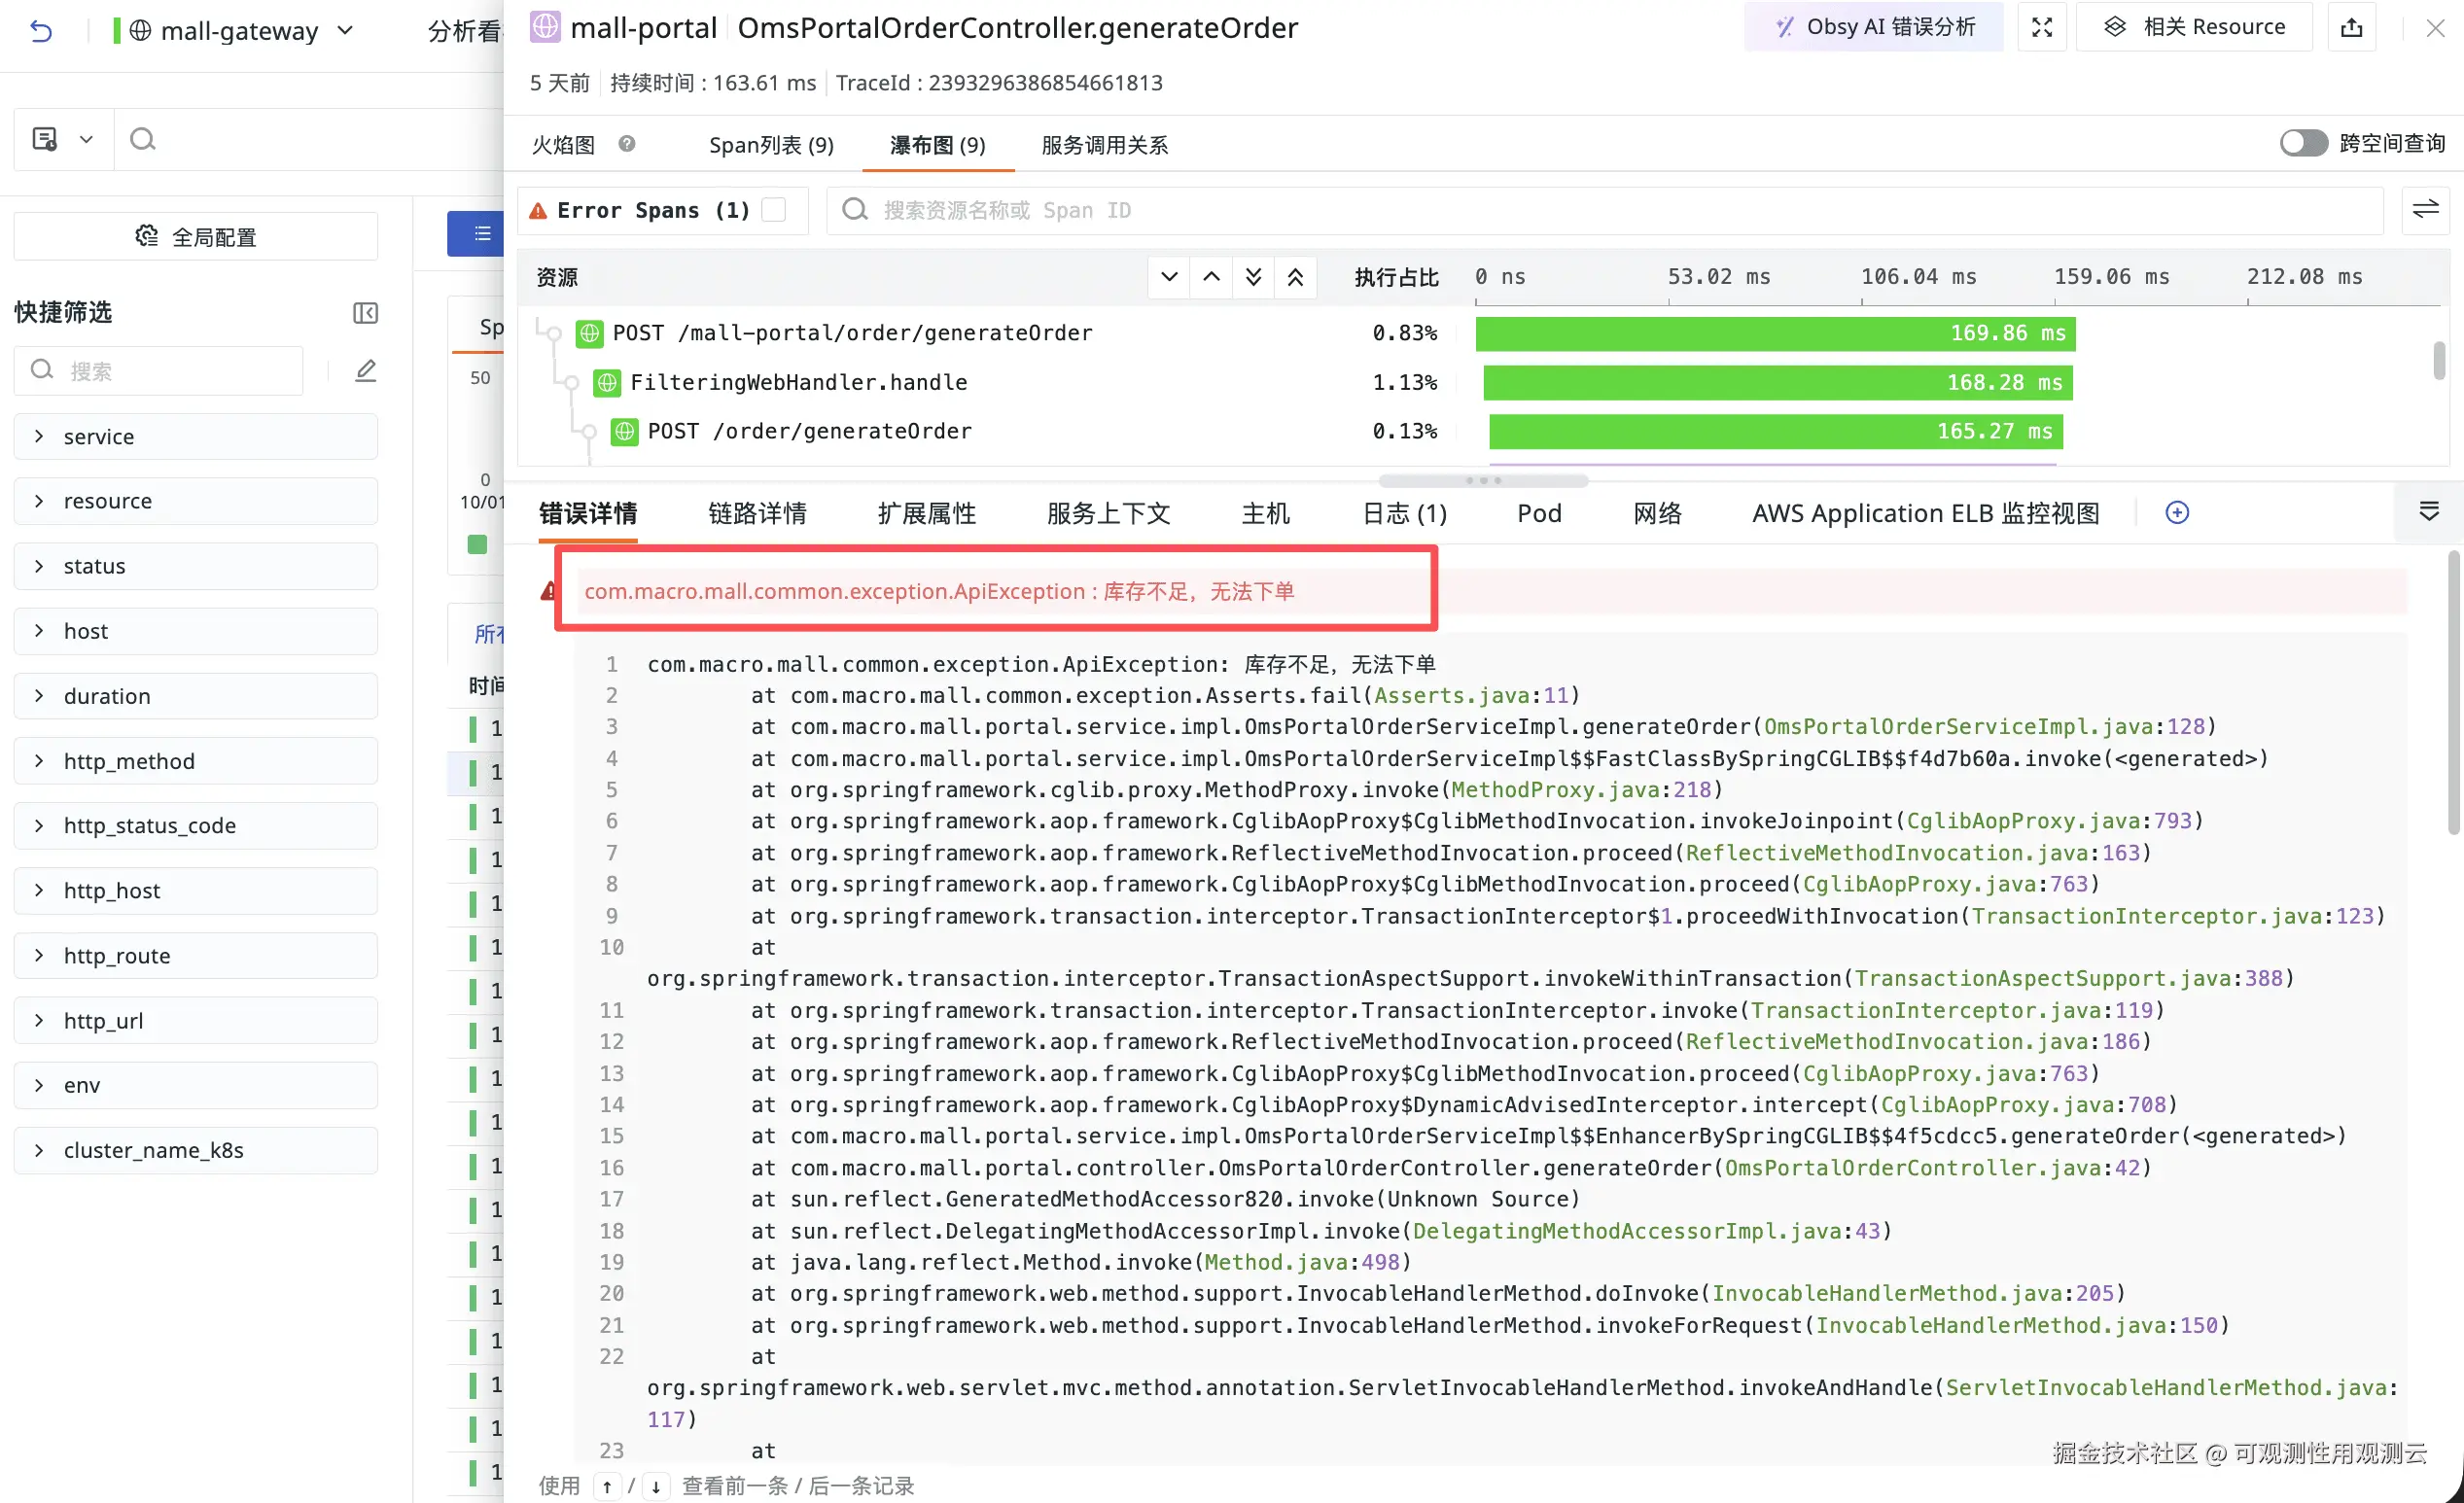Screen dimensions: 2464x1503
Task: Click Obsy AI 错误分析 button
Action: [x=1873, y=27]
